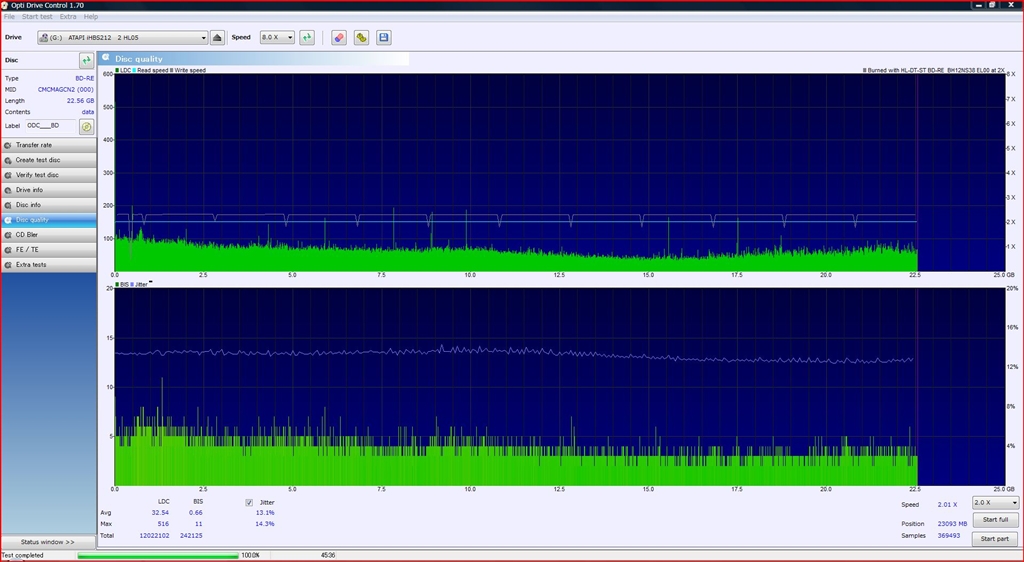Click the Start part button
The width and height of the screenshot is (1024, 562).
[x=995, y=539]
